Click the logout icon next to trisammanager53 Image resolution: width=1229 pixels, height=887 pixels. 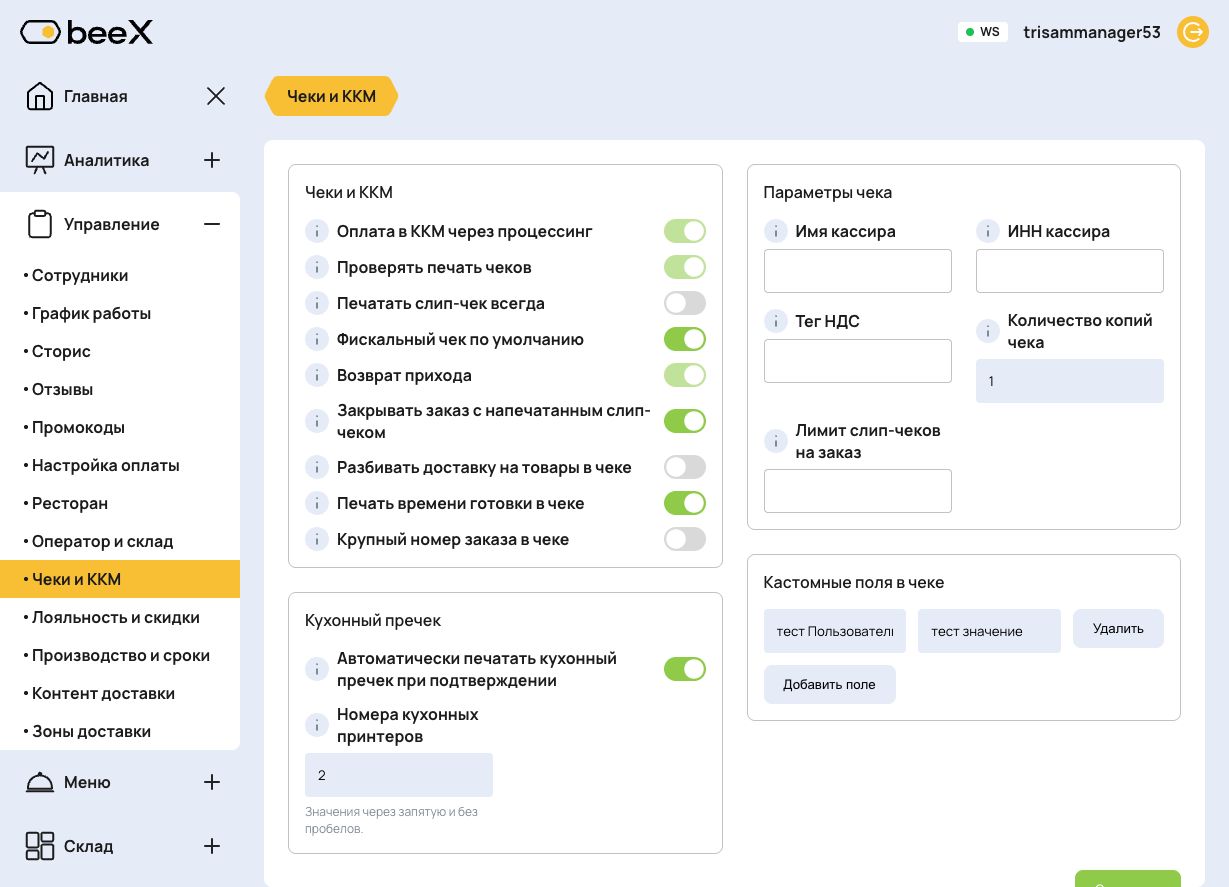tap(1192, 32)
